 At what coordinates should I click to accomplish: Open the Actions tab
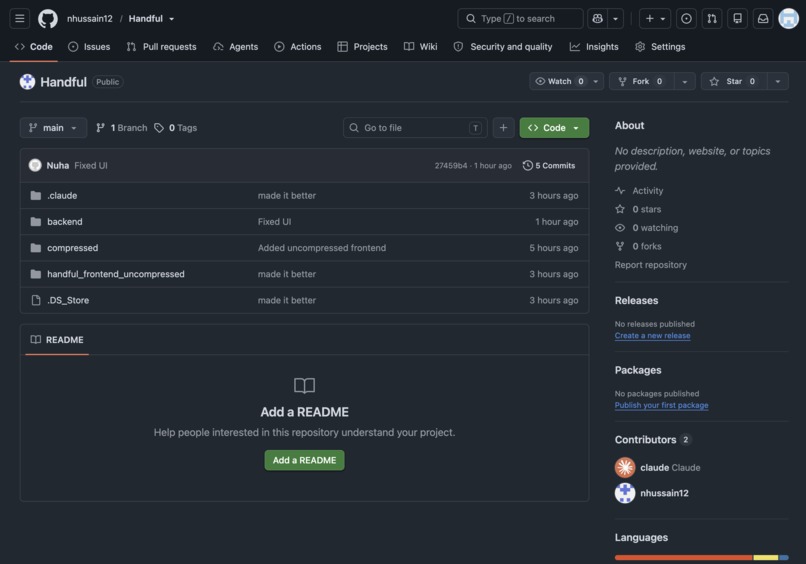point(298,47)
